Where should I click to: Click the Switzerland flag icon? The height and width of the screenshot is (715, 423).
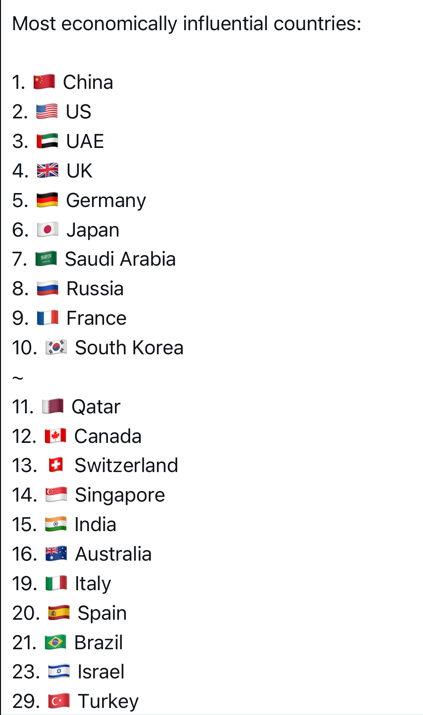[56, 465]
